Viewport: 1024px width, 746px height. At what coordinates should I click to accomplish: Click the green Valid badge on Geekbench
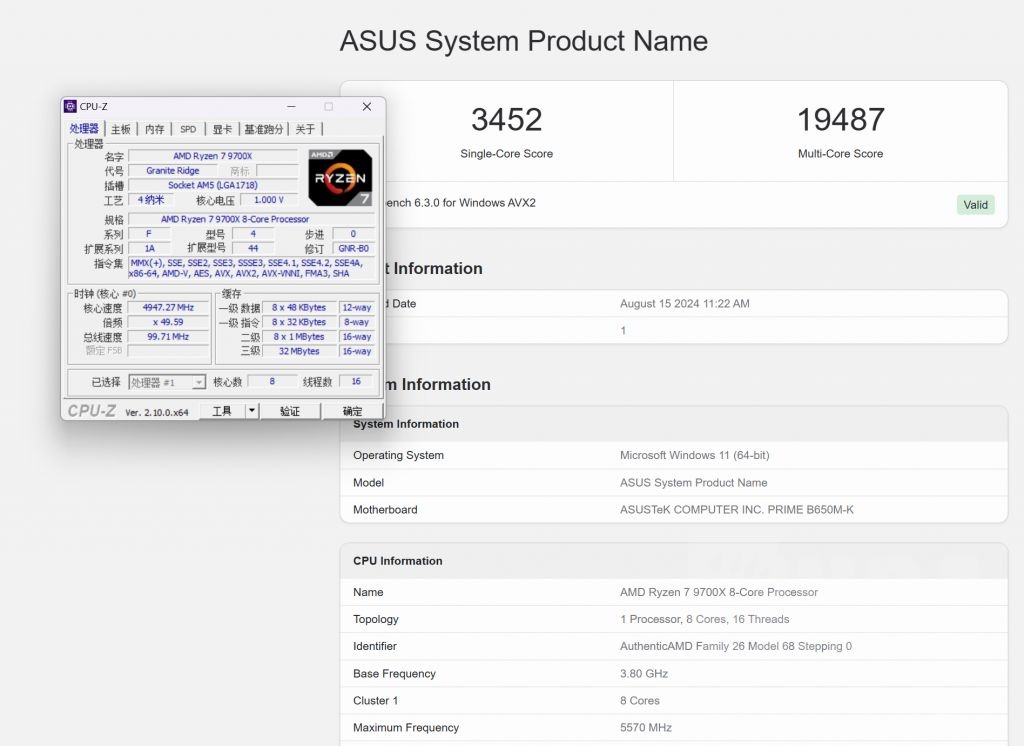(974, 204)
